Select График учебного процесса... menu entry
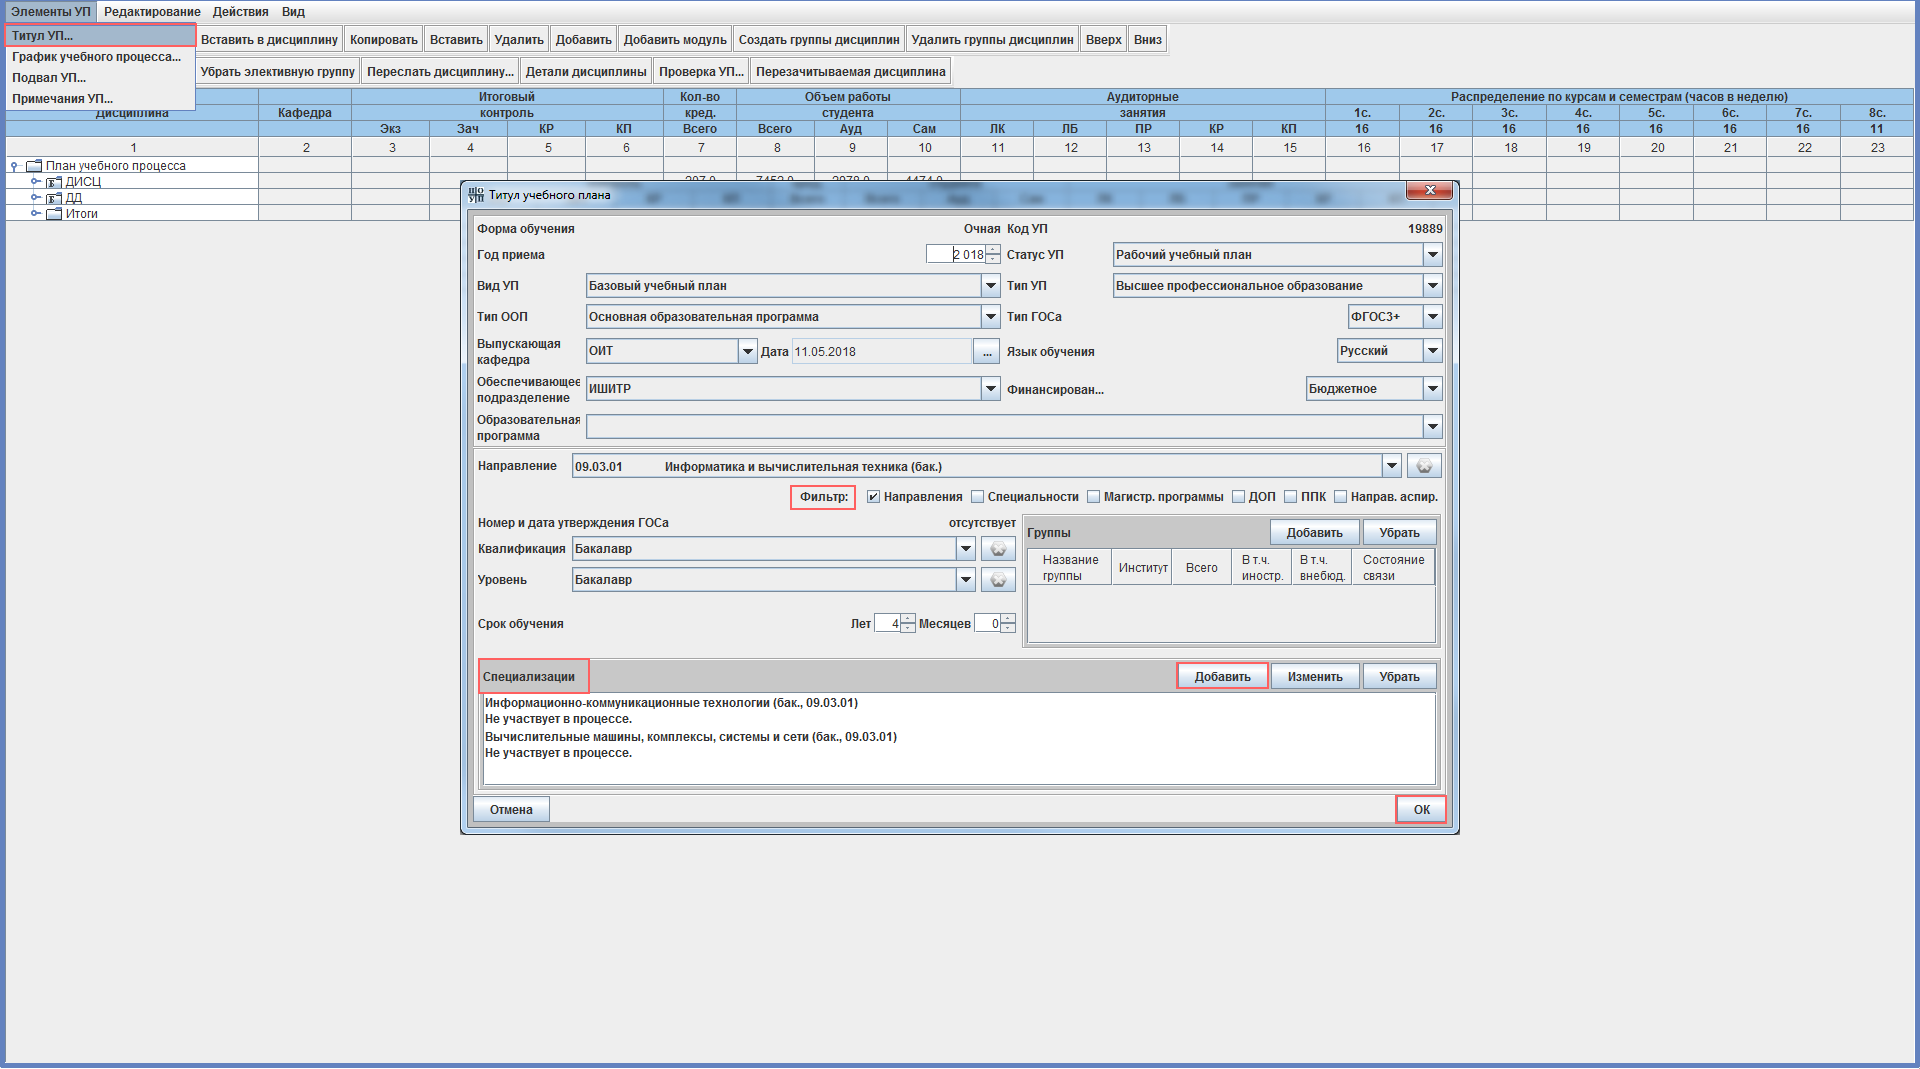The height and width of the screenshot is (1069, 1920). [x=100, y=57]
